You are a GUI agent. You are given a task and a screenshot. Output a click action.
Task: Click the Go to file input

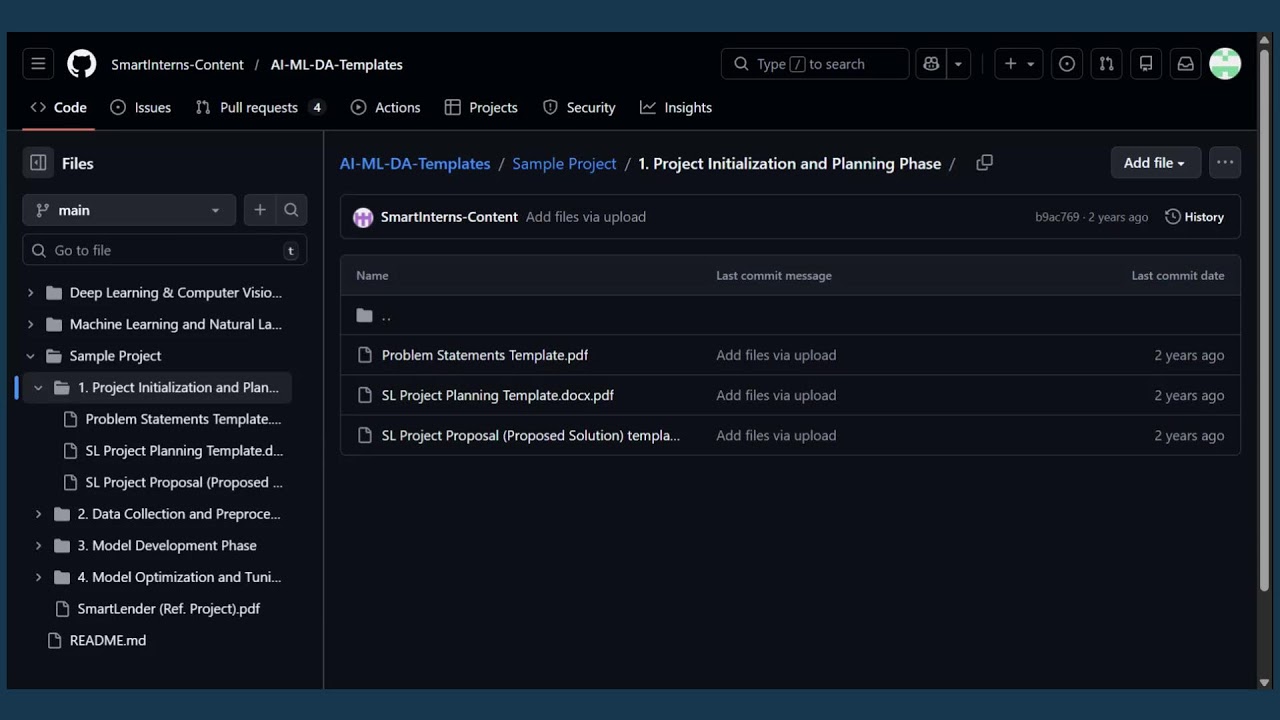click(165, 250)
